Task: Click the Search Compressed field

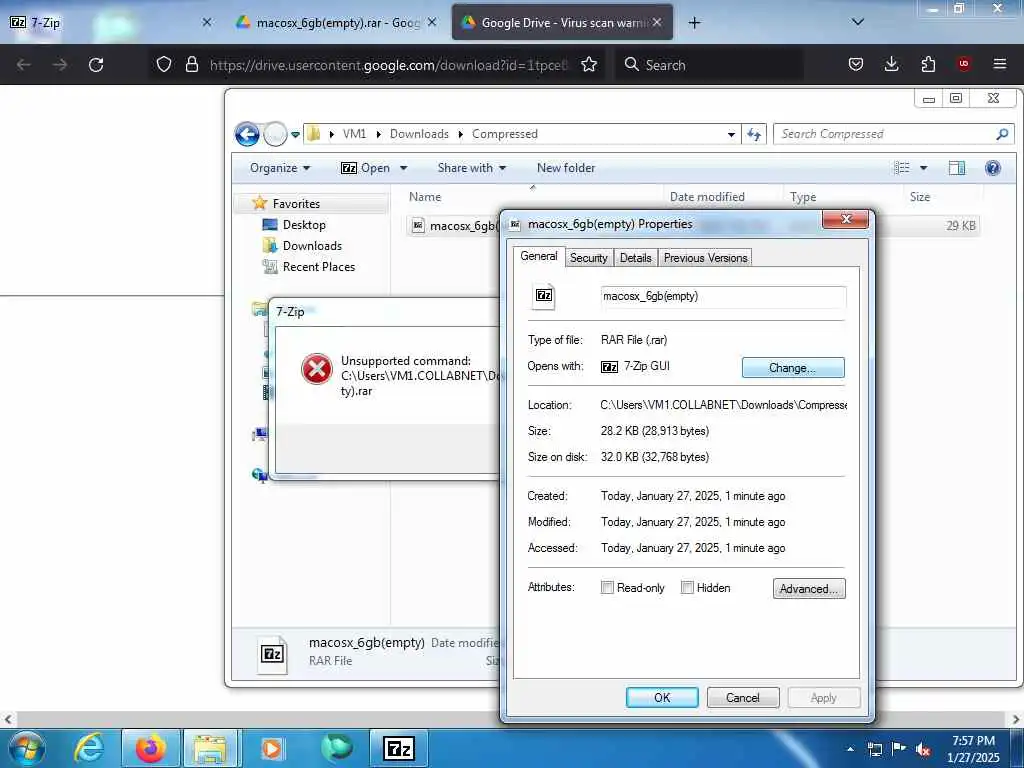Action: [893, 134]
